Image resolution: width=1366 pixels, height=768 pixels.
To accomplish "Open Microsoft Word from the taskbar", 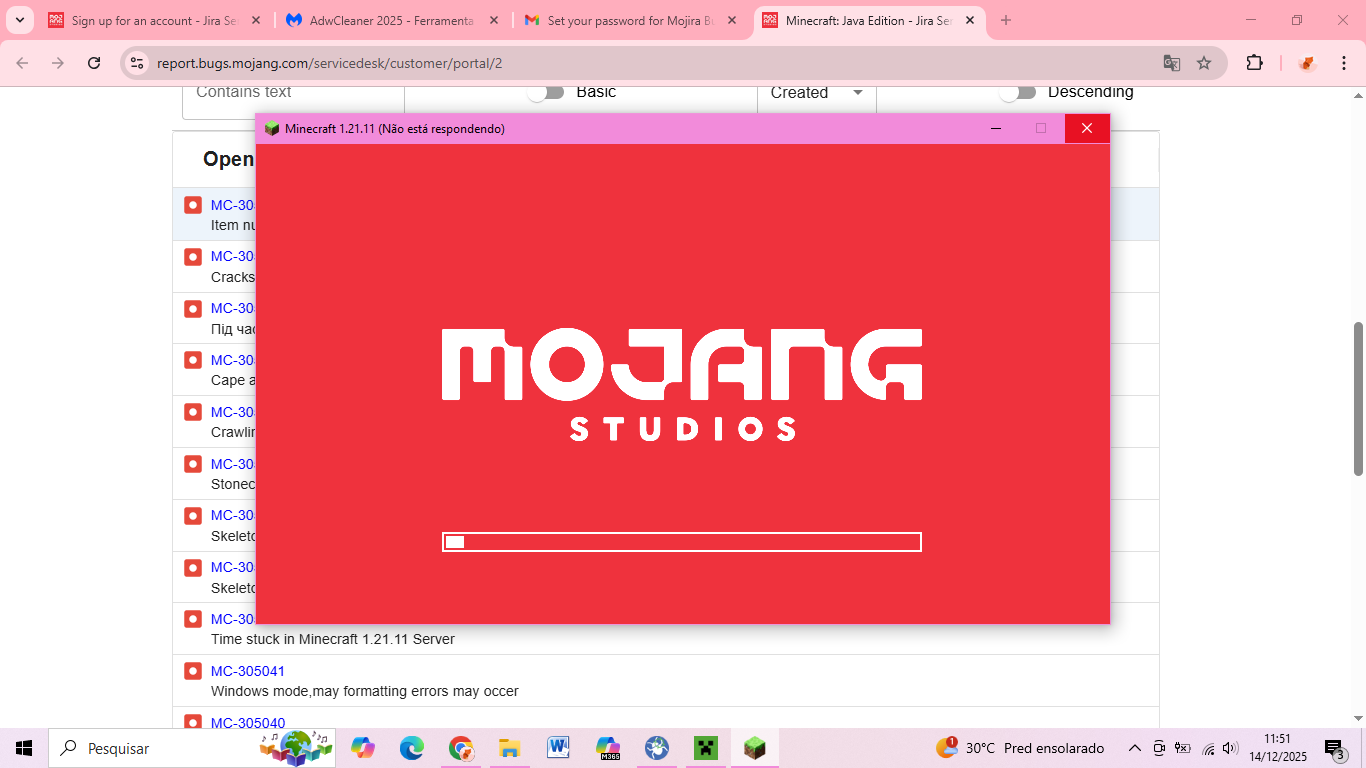I will [558, 748].
